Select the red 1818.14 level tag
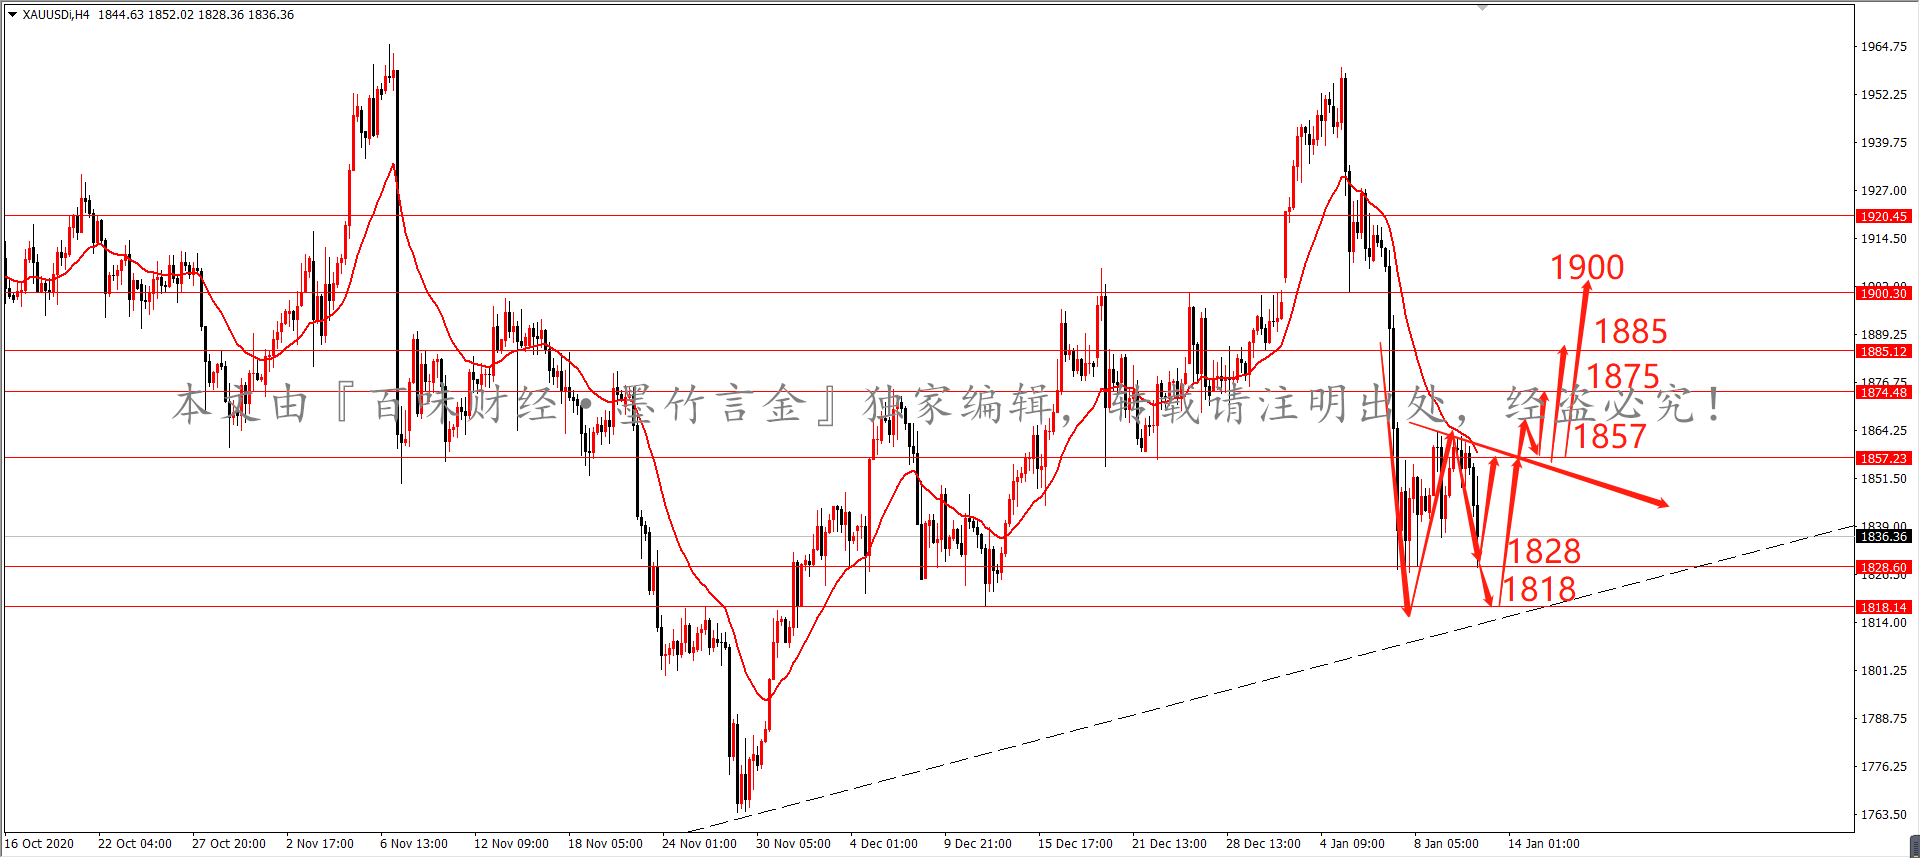The image size is (1920, 858). 1884,607
